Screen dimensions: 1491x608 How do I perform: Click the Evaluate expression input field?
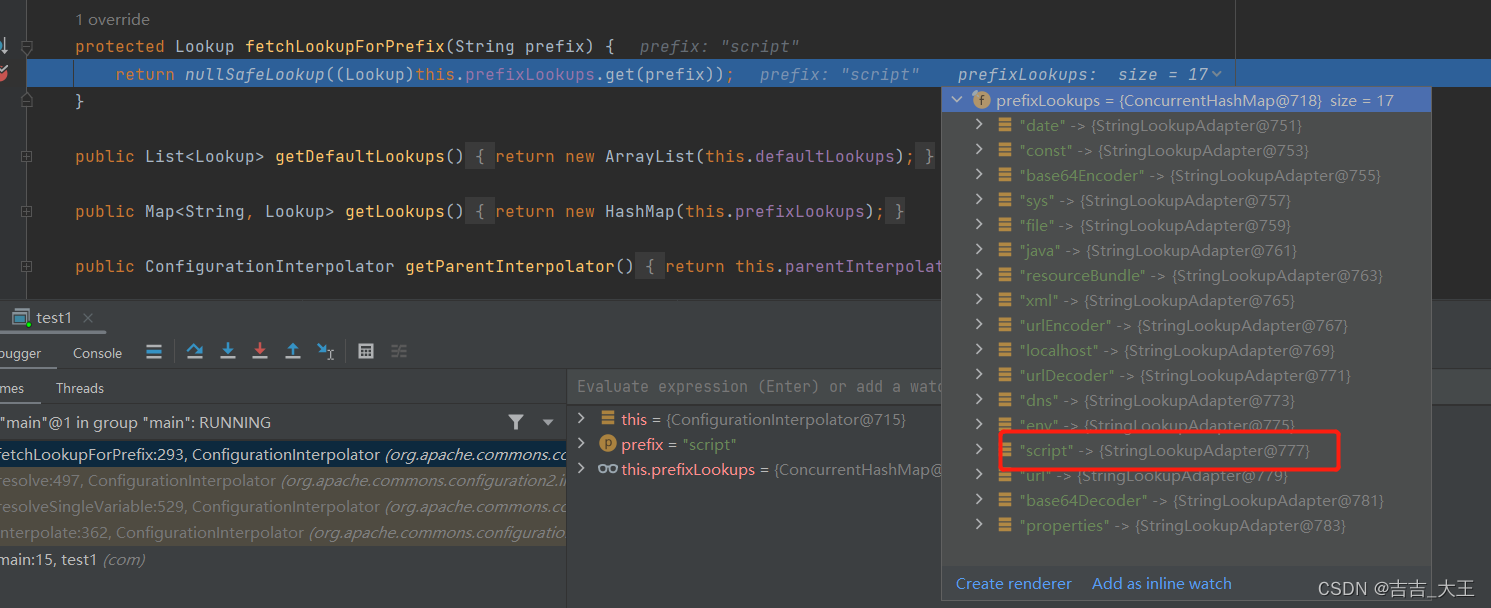click(750, 387)
